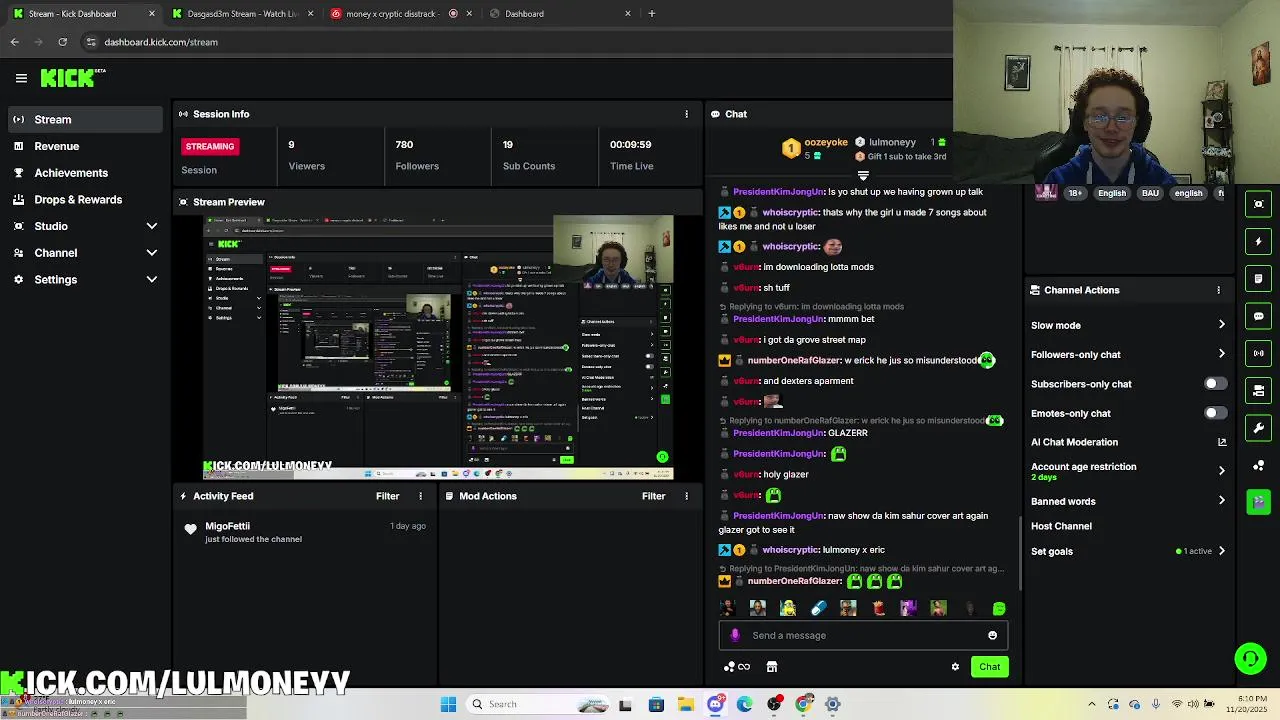Click purple microphone icon in message box
Image resolution: width=1280 pixels, height=720 pixels.
[735, 635]
